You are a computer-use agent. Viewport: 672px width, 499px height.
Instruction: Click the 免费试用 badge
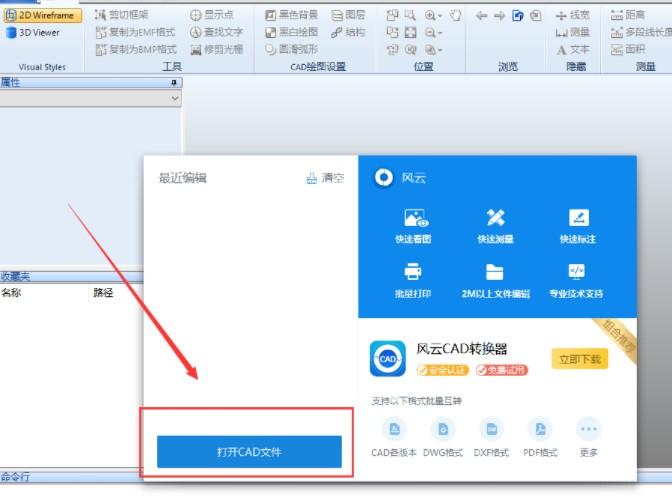(x=502, y=370)
